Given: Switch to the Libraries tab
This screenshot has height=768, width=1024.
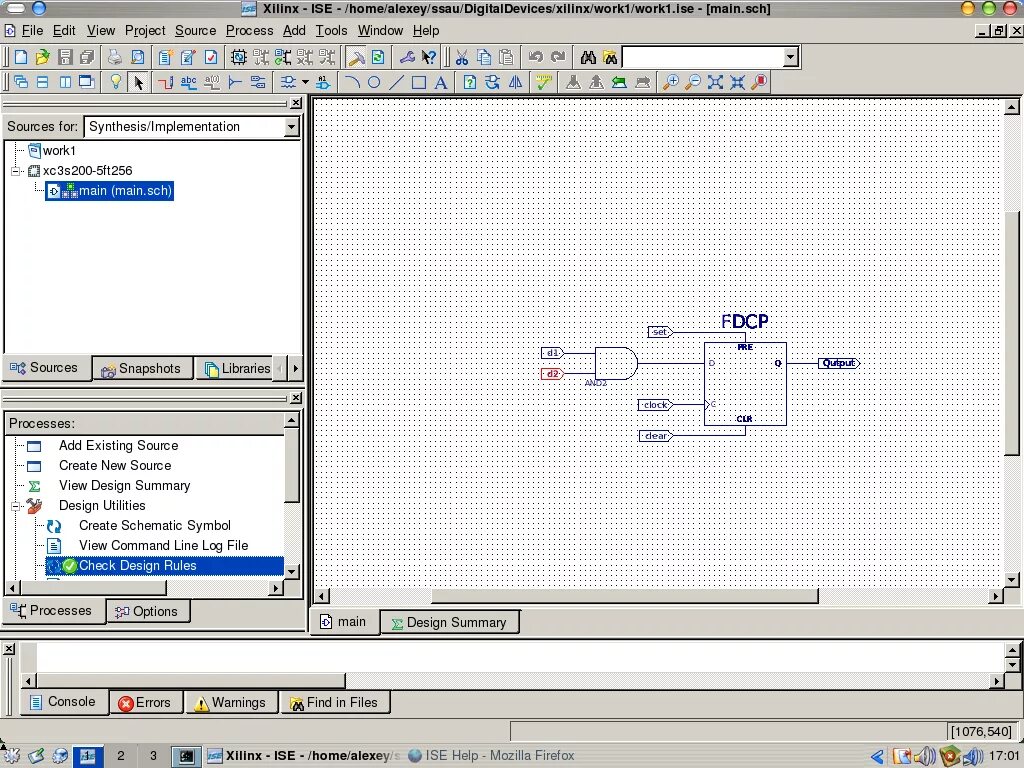Looking at the screenshot, I should (238, 368).
